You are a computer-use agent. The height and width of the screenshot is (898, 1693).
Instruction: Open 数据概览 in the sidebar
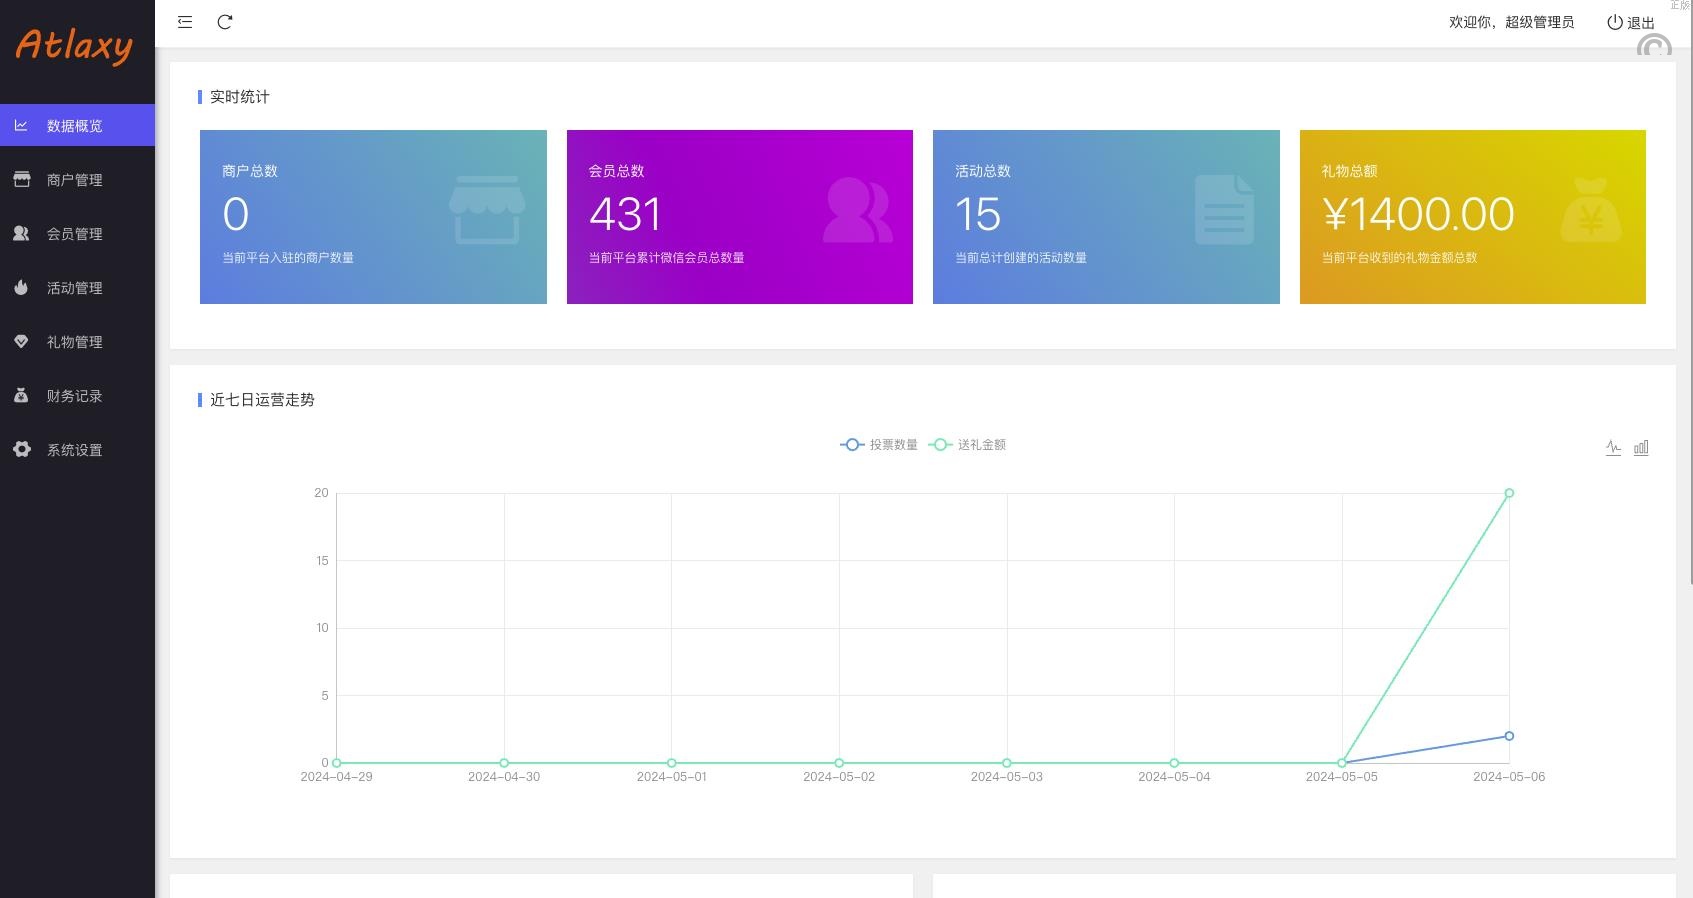(75, 126)
